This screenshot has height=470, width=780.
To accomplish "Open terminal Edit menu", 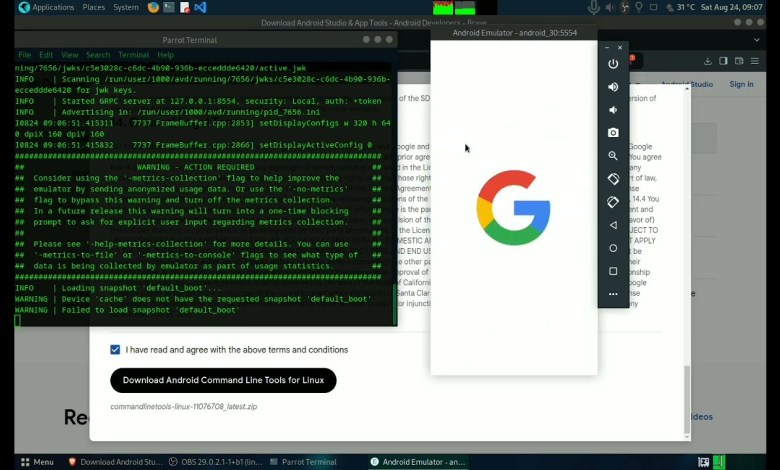I will [46, 55].
